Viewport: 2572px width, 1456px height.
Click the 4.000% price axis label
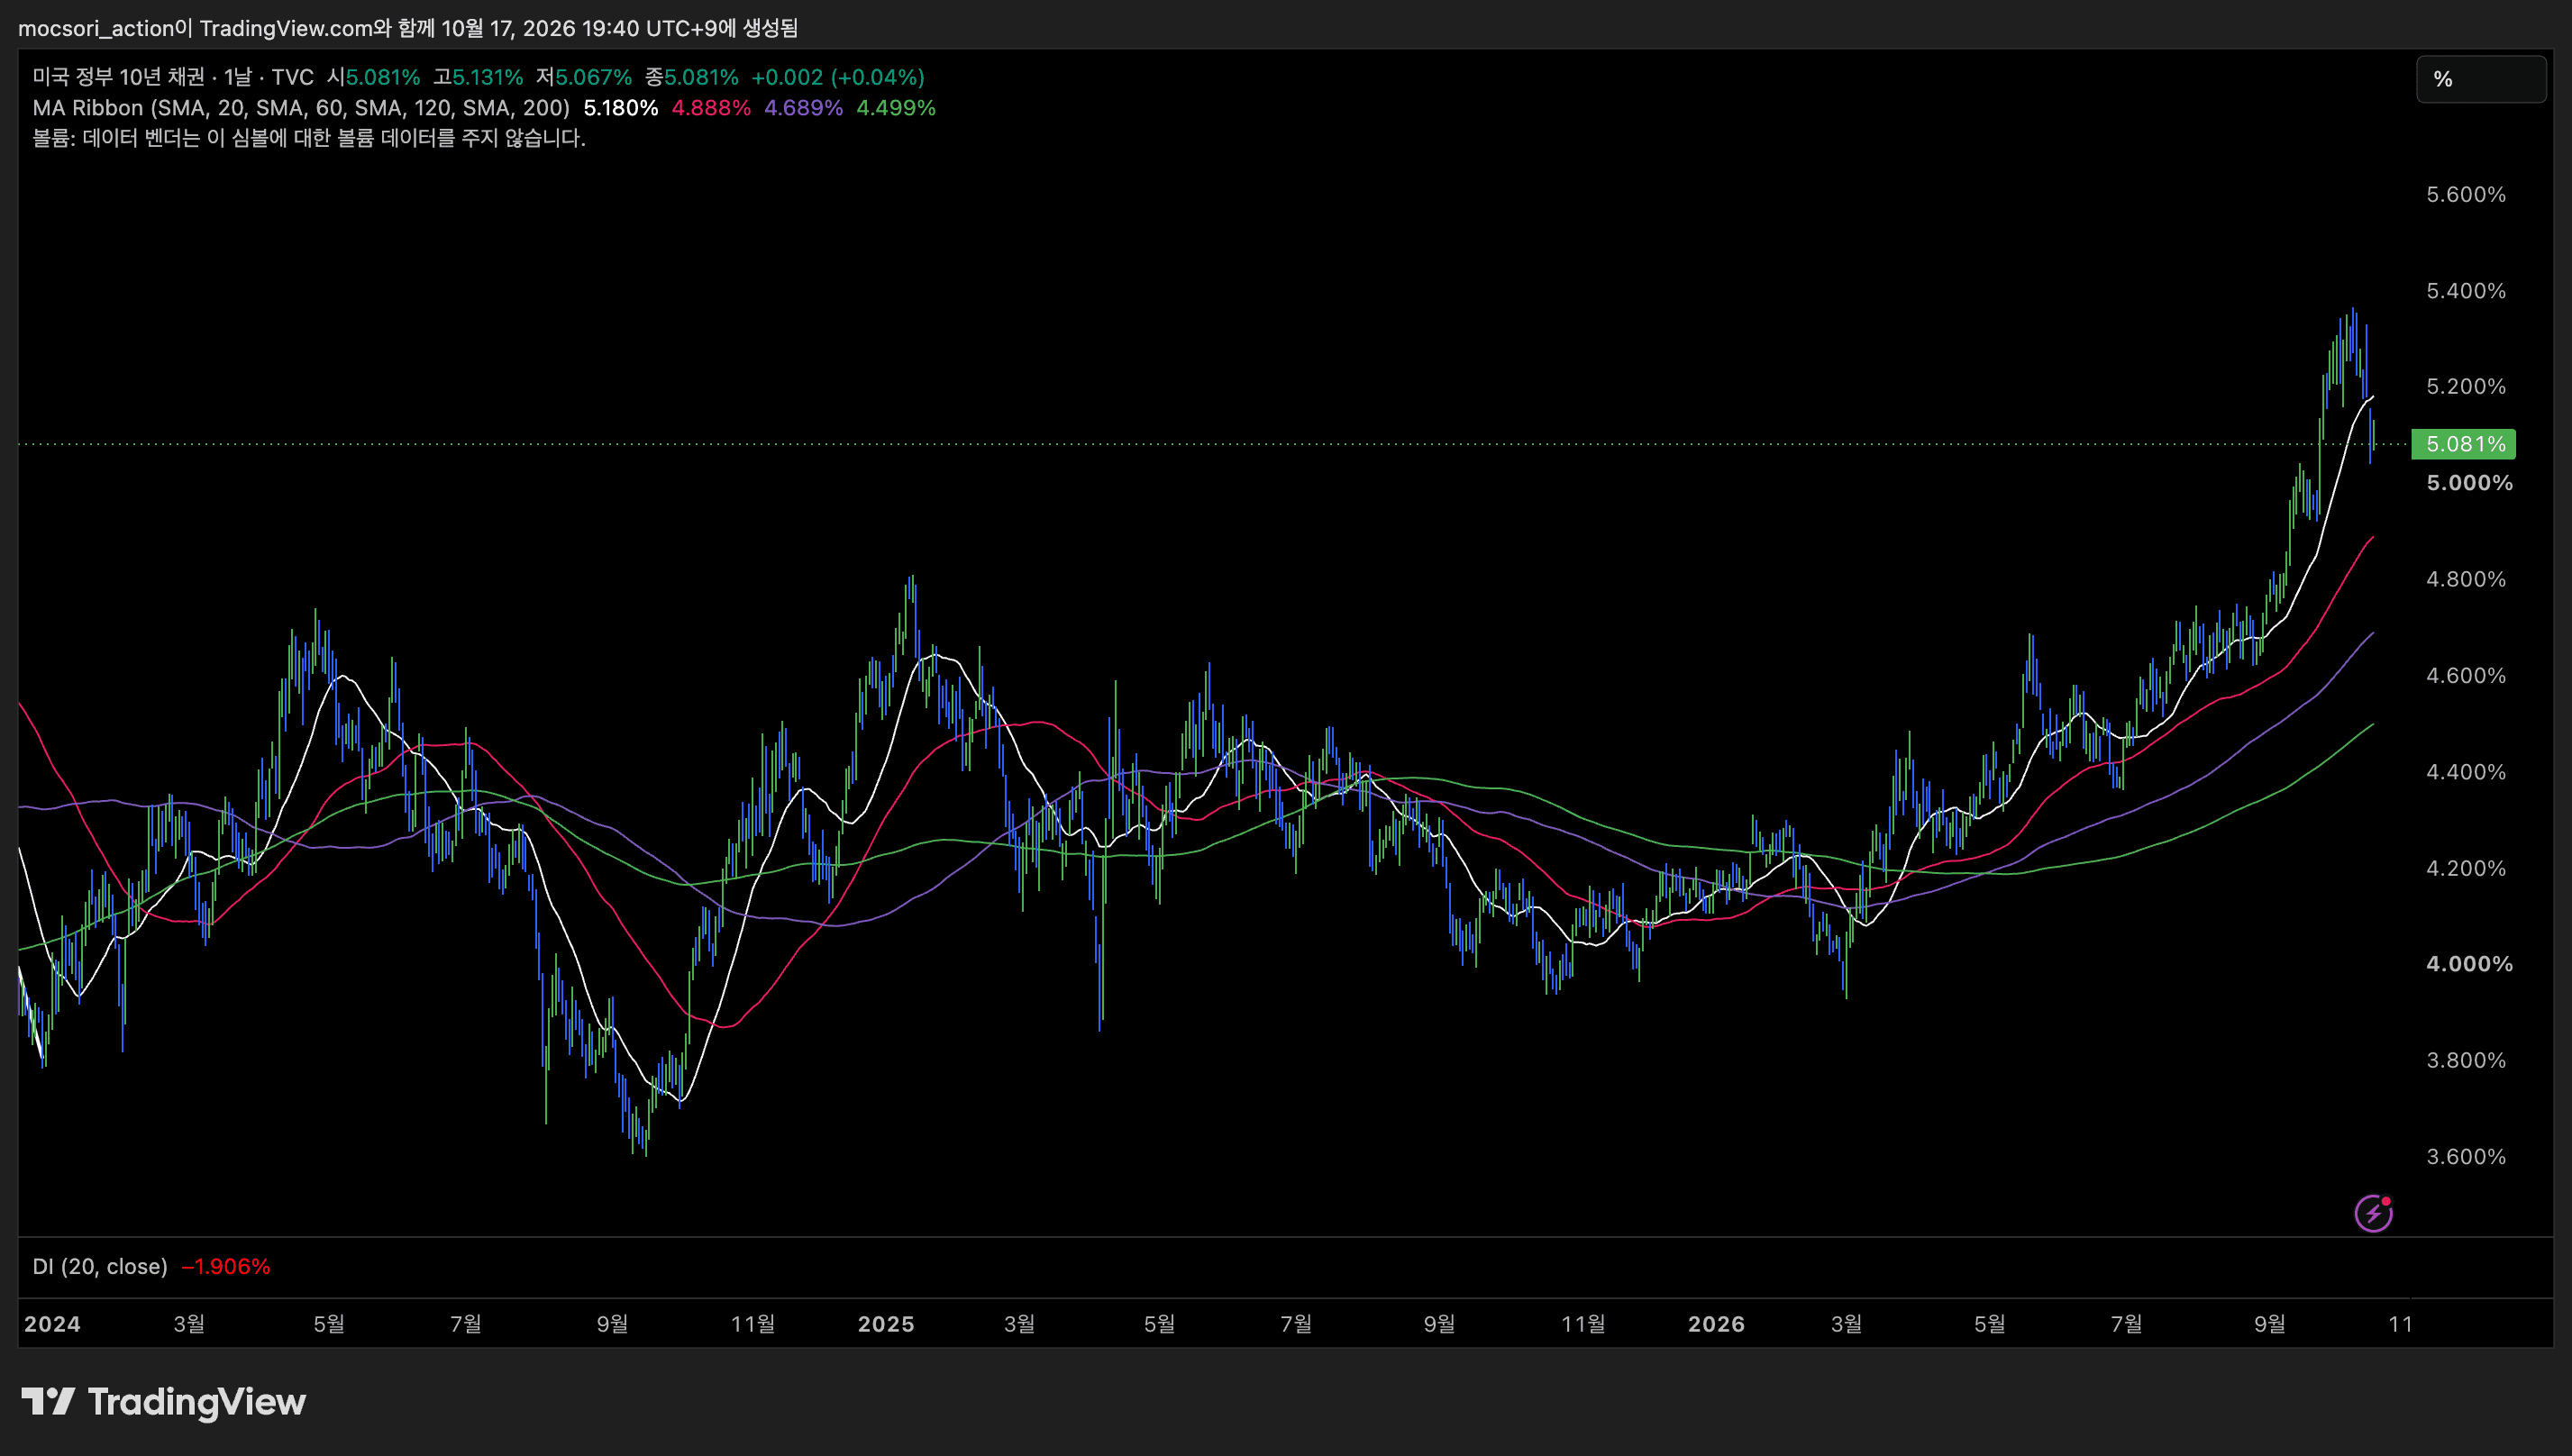[x=2469, y=964]
